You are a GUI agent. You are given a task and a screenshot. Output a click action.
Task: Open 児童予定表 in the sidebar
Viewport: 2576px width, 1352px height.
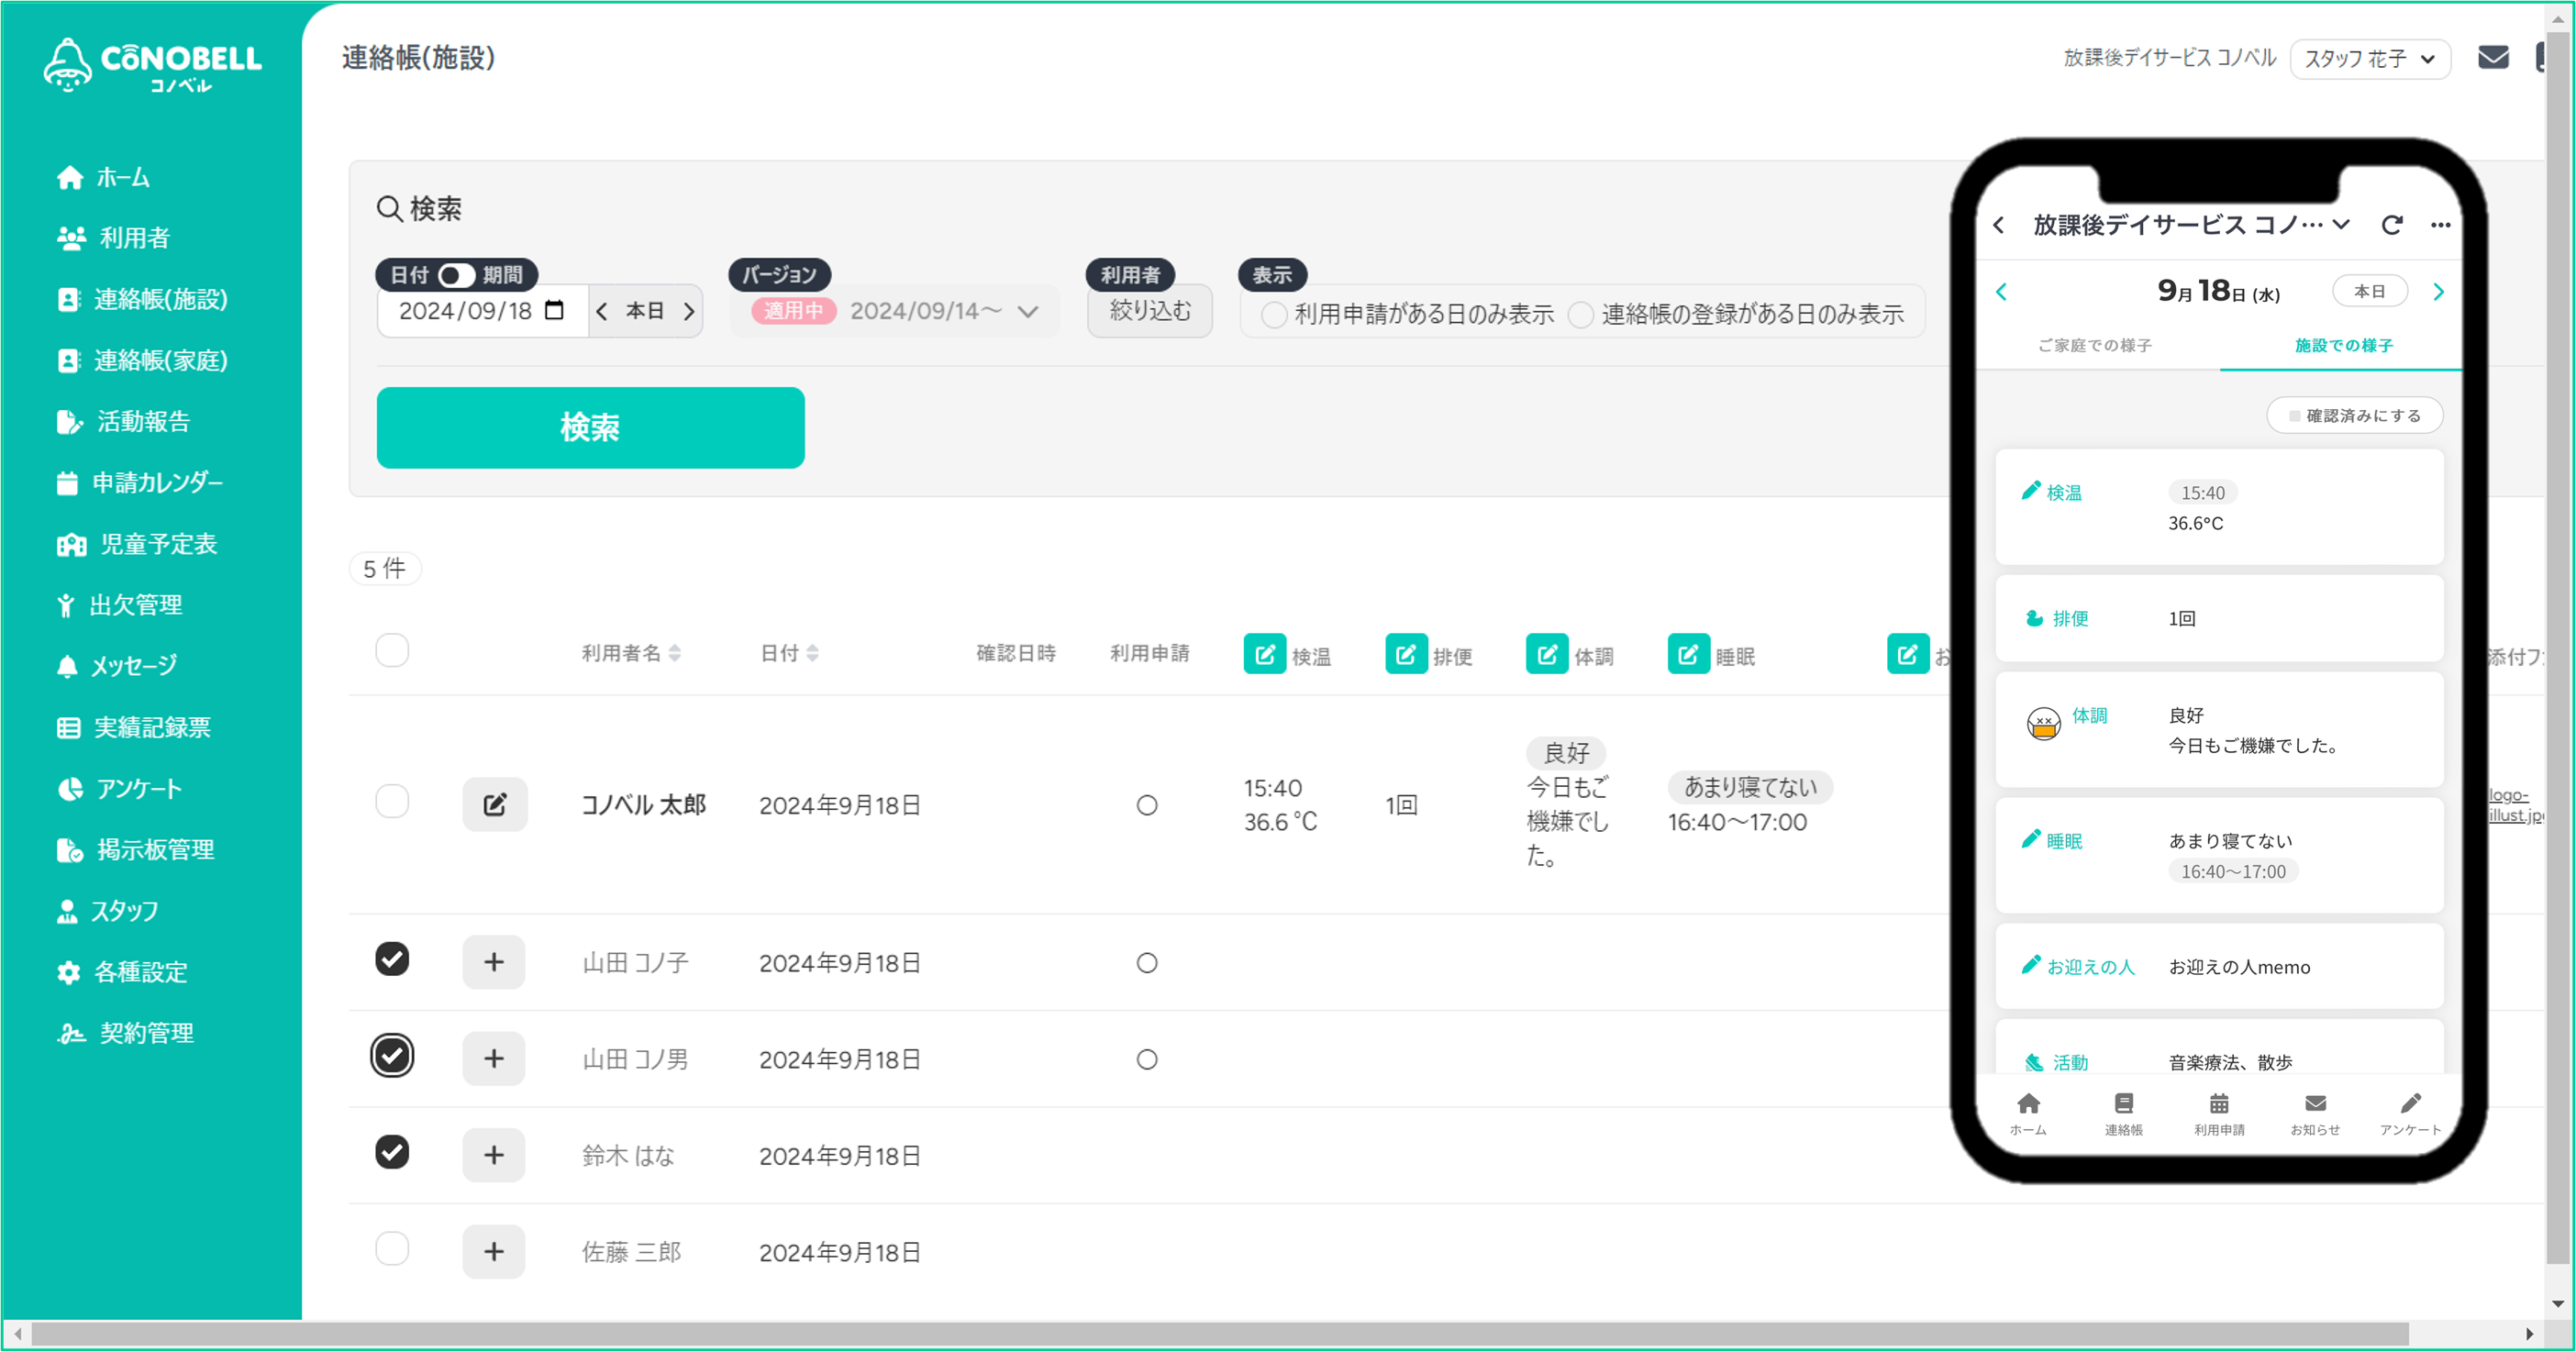(137, 544)
